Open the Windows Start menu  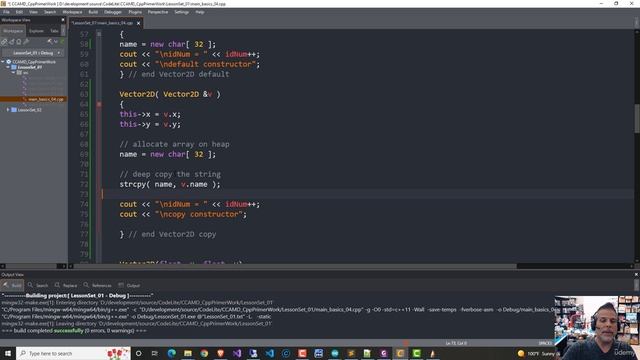pyautogui.click(x=8, y=353)
